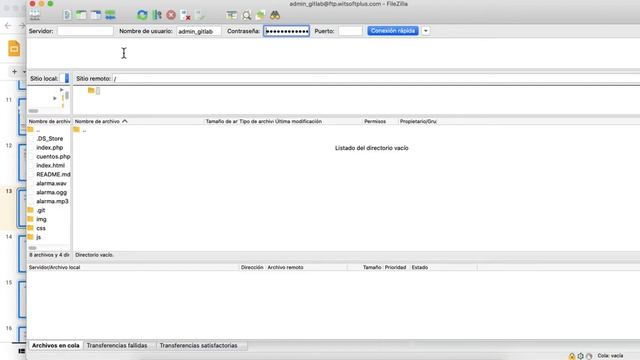Sort remote list by Tamaño de archivo column
Screen dimensions: 640x360
tap(221, 121)
